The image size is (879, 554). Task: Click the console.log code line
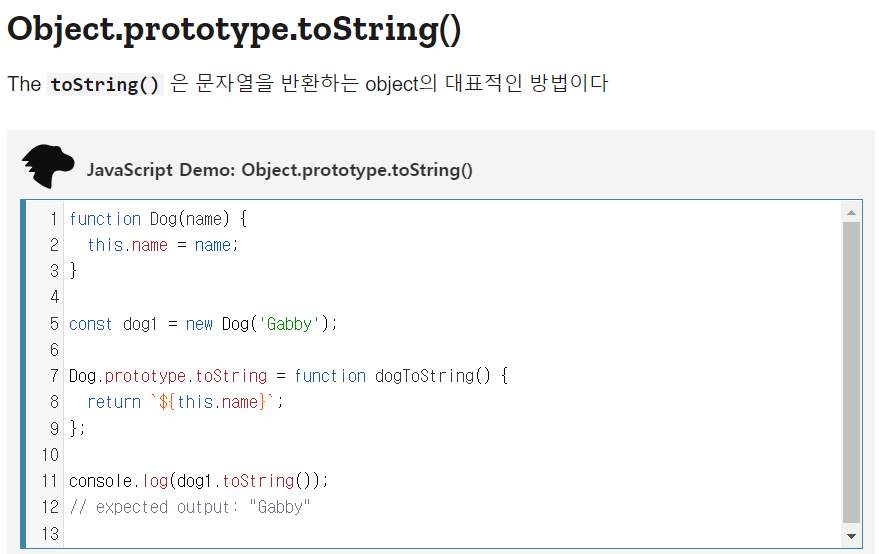pos(198,481)
